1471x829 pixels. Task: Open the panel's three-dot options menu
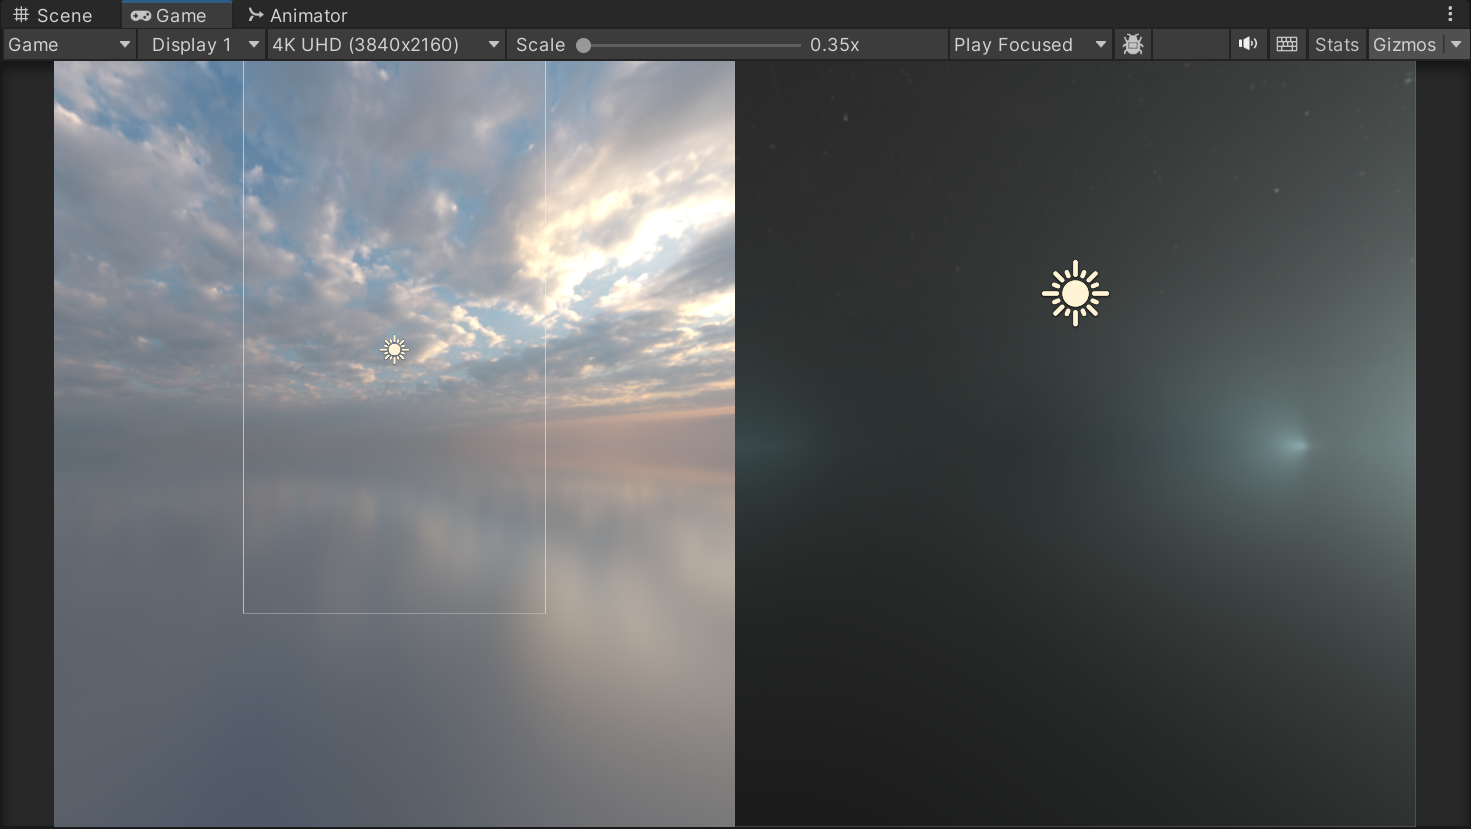tap(1450, 15)
